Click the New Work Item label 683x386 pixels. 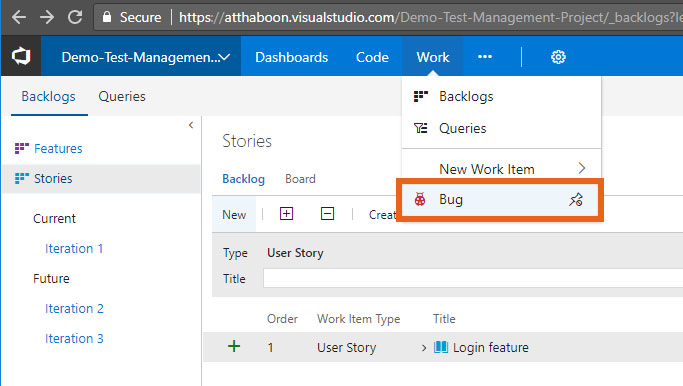[x=487, y=169]
